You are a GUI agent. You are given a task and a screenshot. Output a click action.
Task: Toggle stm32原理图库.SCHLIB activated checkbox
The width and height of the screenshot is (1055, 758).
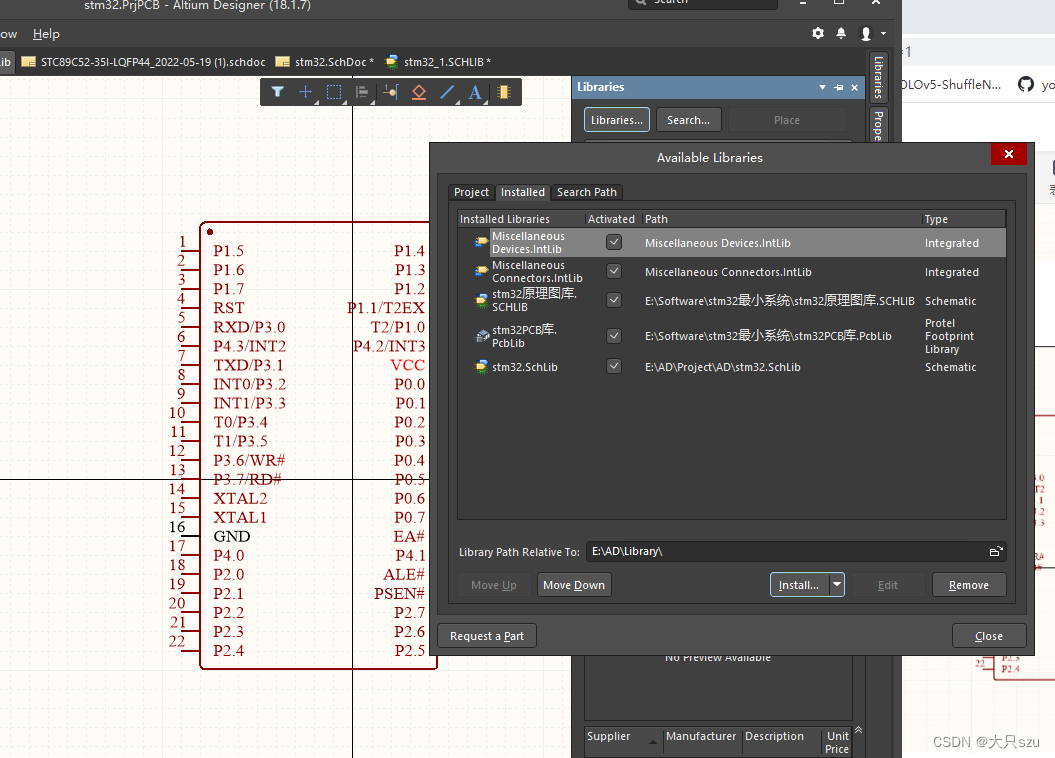point(614,300)
